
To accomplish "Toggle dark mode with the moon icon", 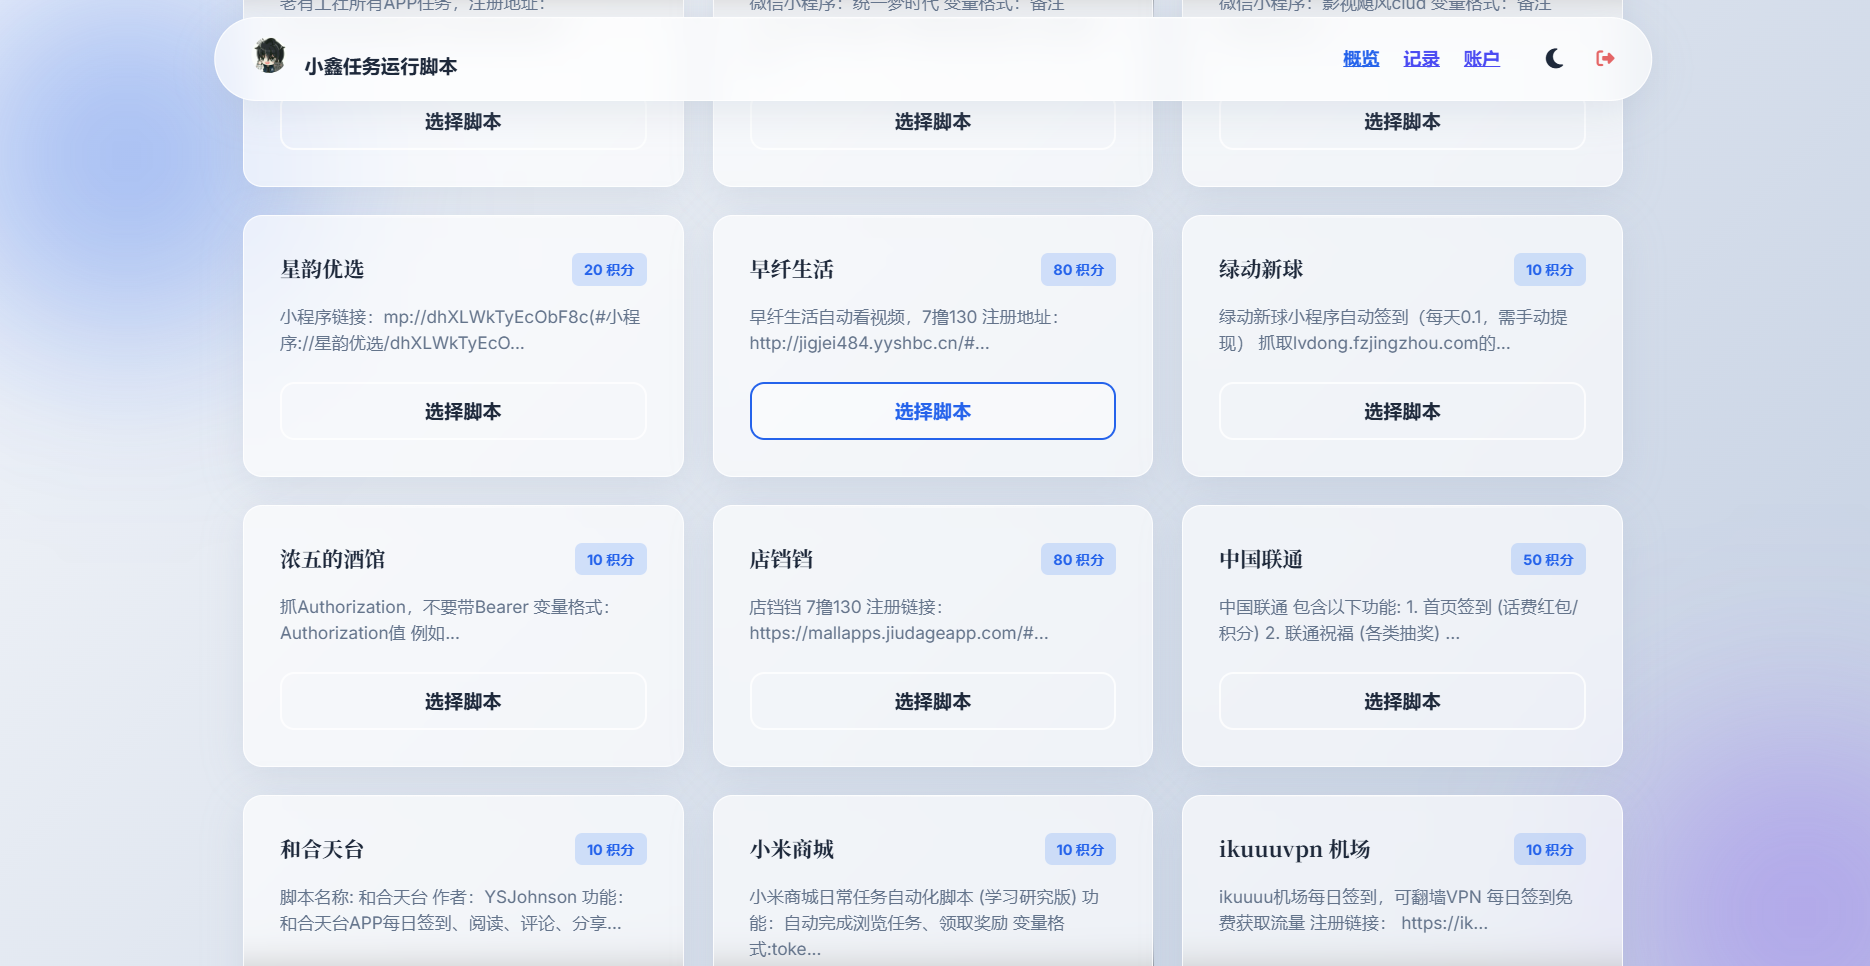I will click(x=1553, y=58).
